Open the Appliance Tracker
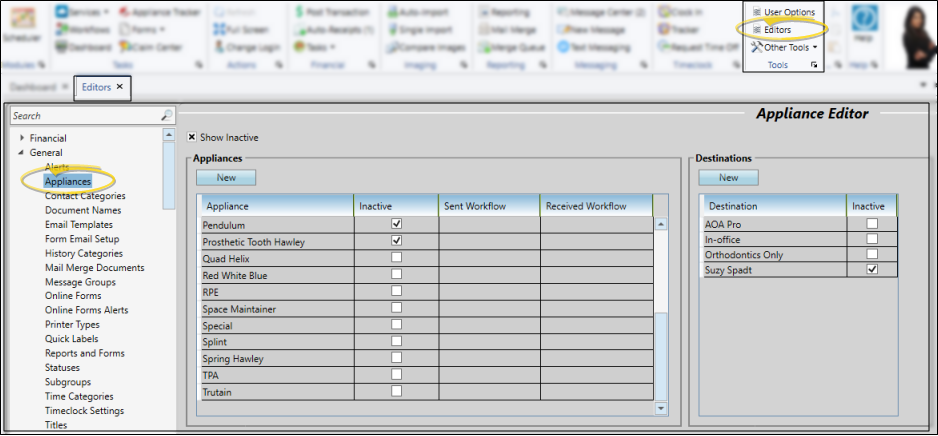 [x=156, y=11]
